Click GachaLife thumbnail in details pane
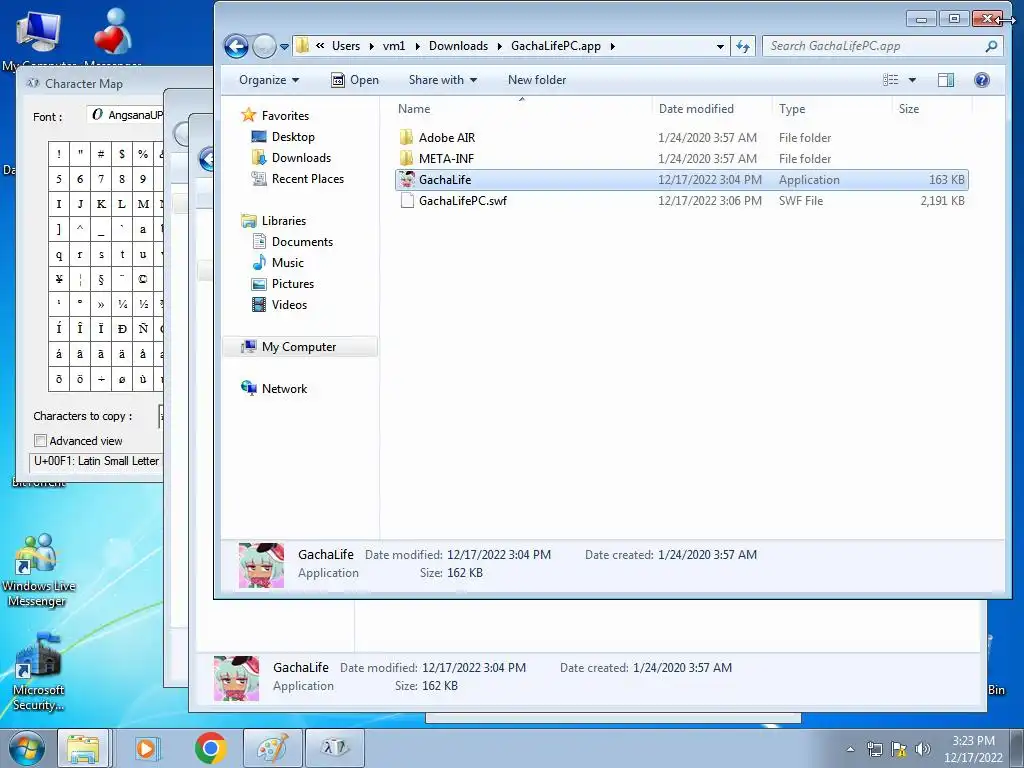This screenshot has height=768, width=1024. pos(261,565)
